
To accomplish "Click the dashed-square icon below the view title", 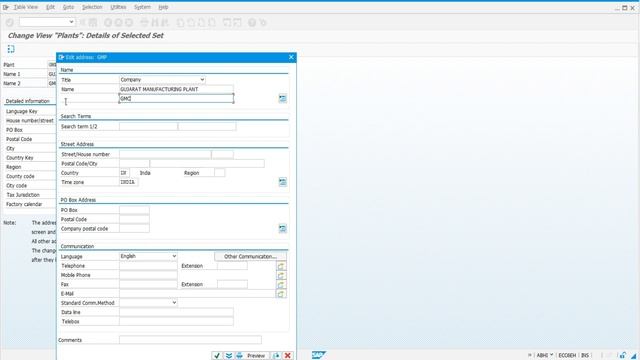I will point(11,49).
